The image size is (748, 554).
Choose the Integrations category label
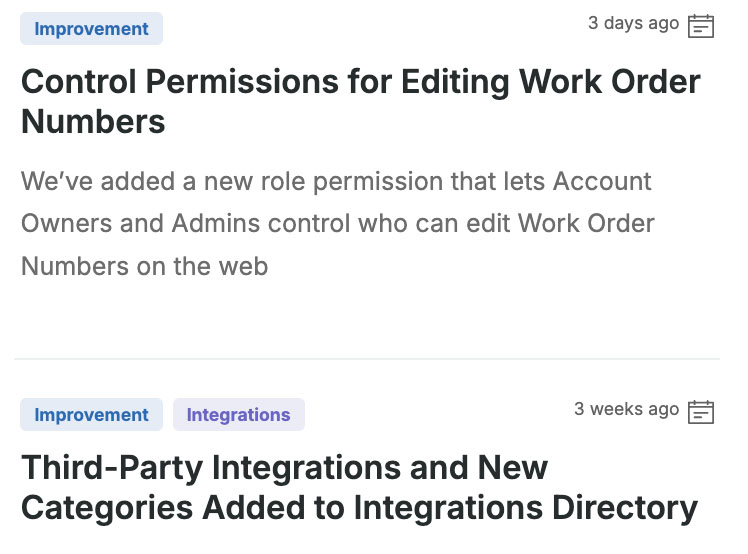238,415
